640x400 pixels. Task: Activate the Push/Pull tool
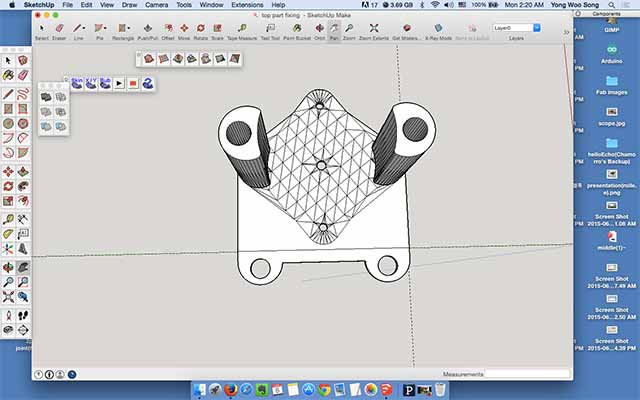(x=148, y=31)
